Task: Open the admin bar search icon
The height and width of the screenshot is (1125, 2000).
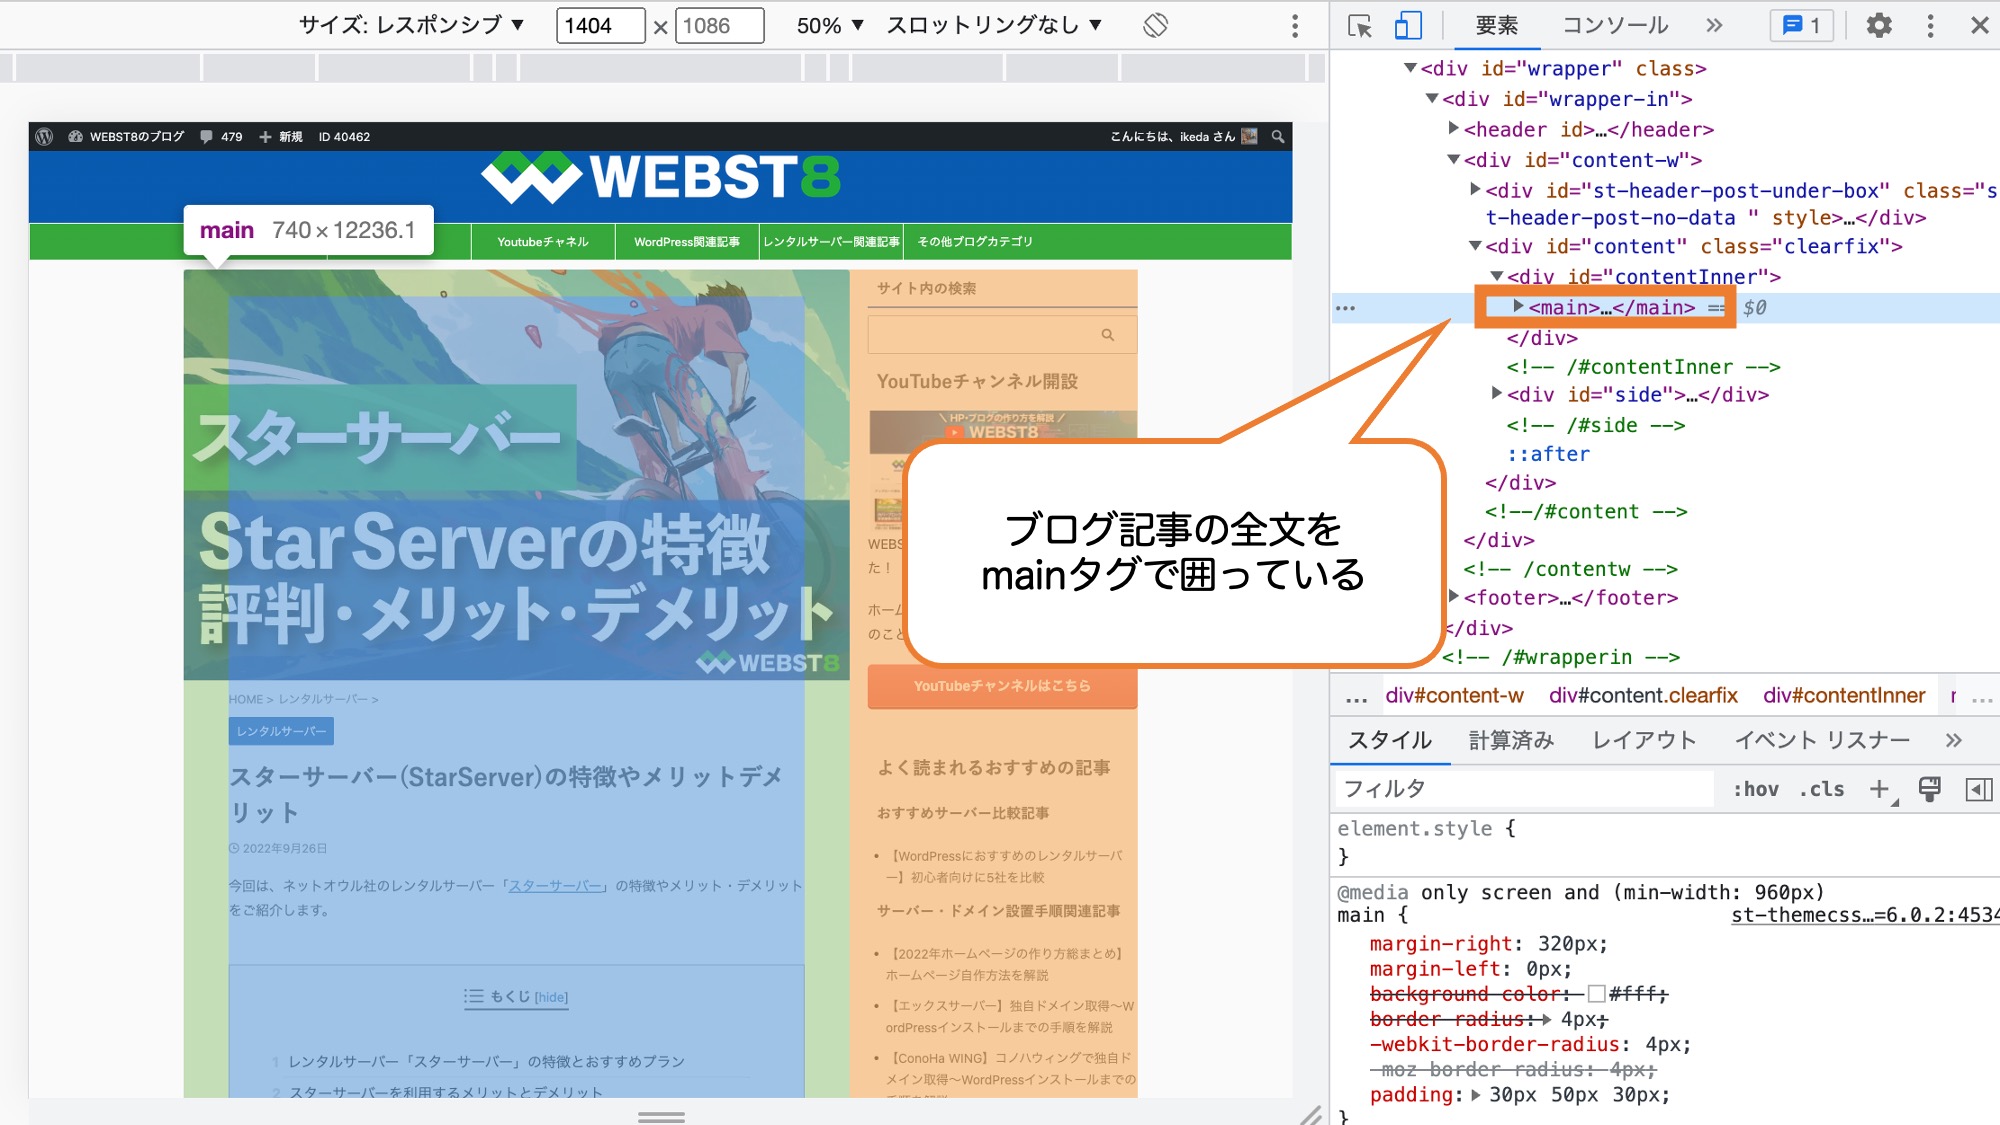Action: (x=1277, y=137)
